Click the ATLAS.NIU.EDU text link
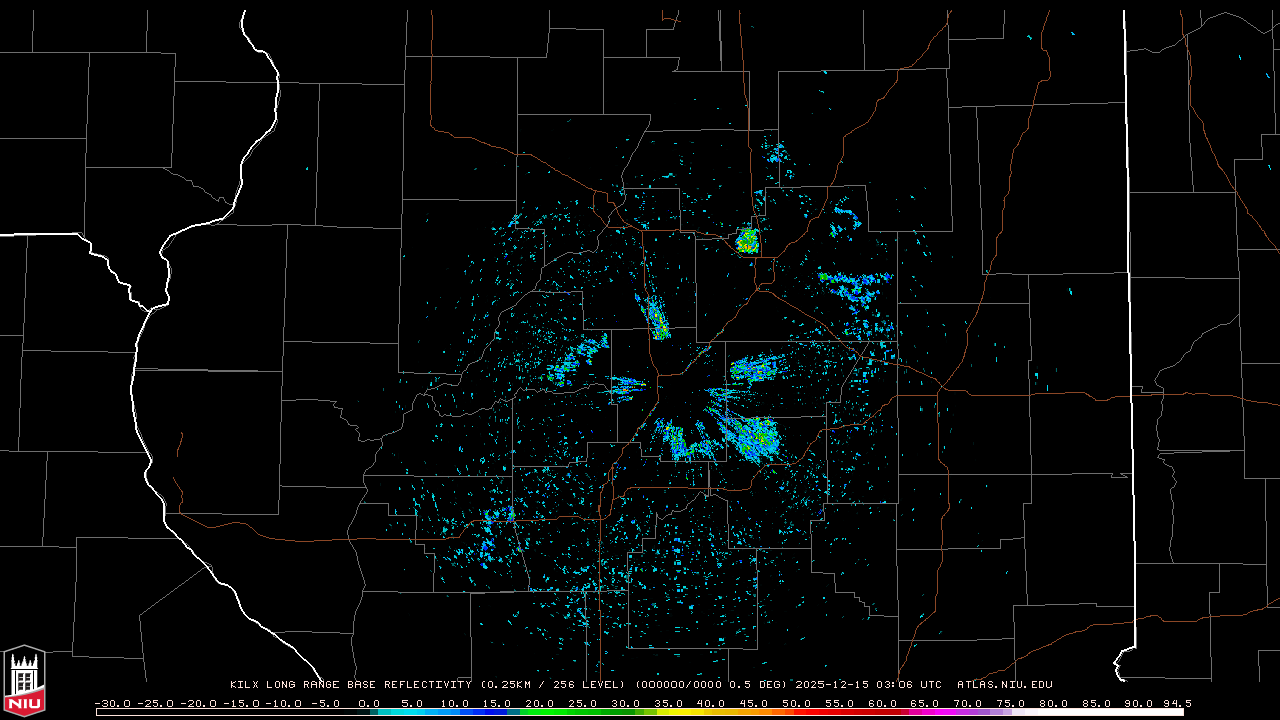This screenshot has width=1280, height=720. tap(1004, 685)
